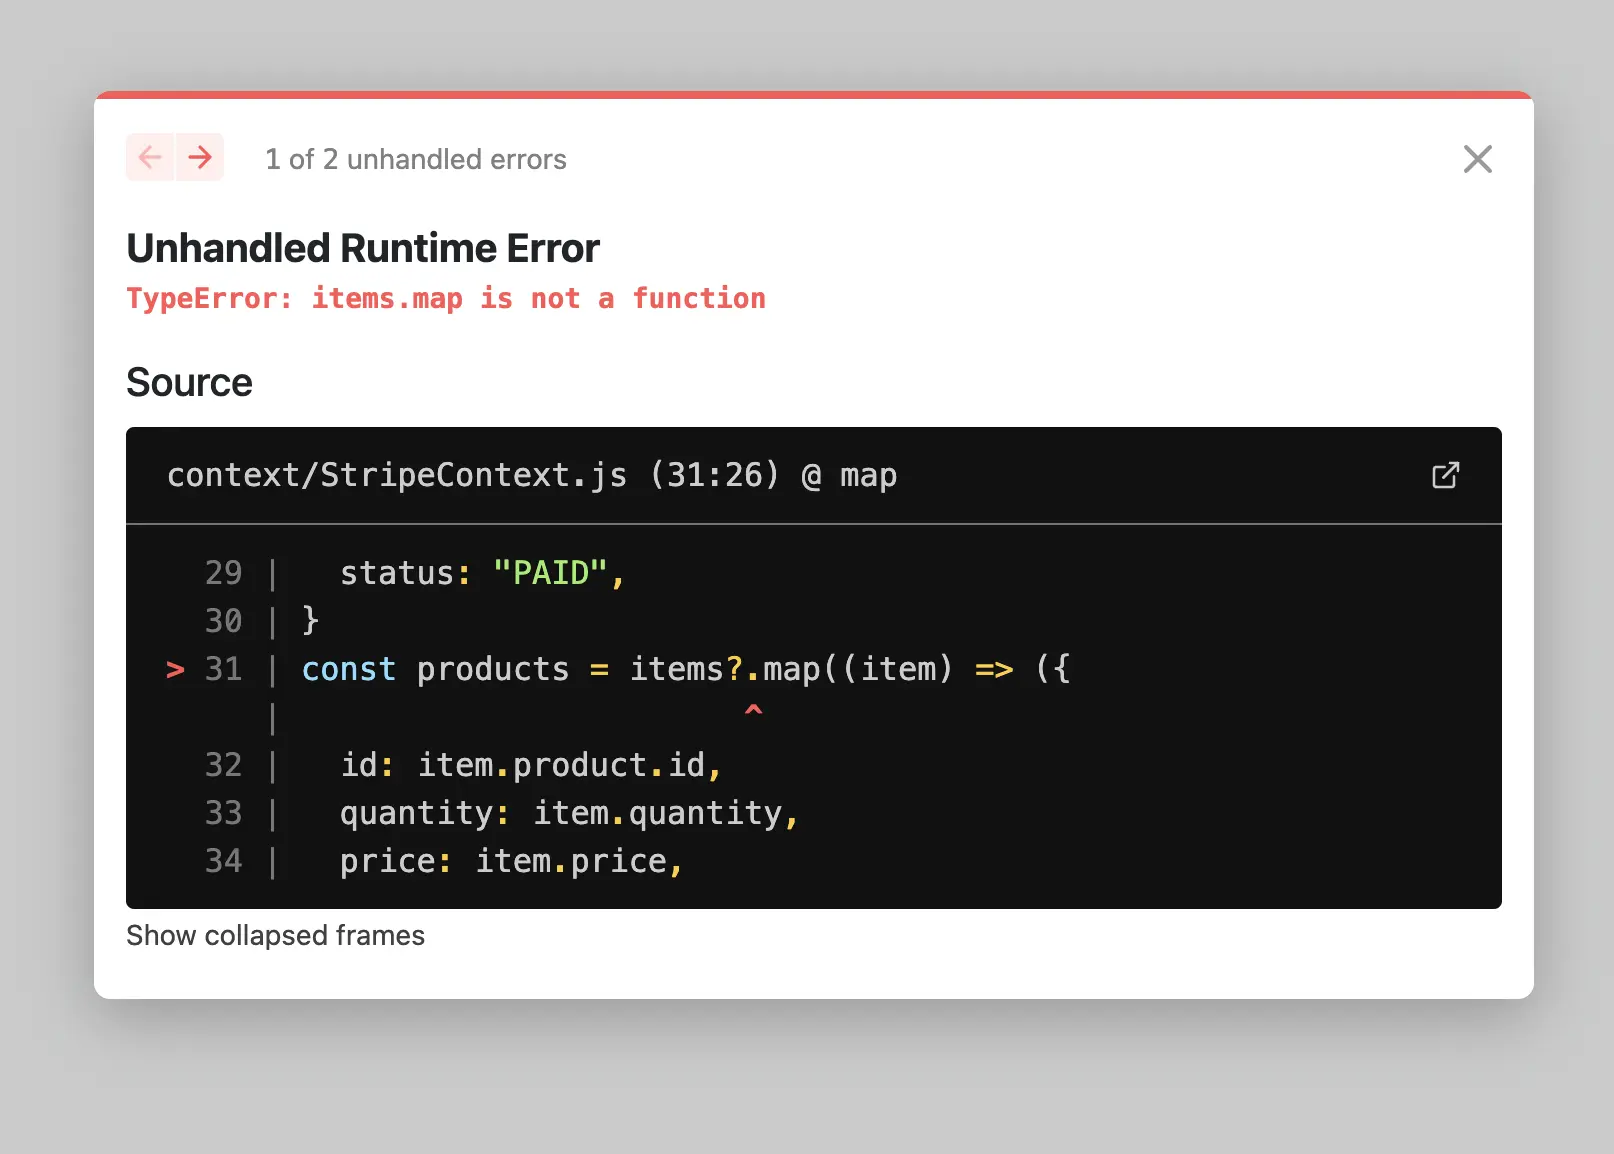The height and width of the screenshot is (1154, 1614).
Task: Click the Unhandled Runtime Error heading
Action: point(362,248)
